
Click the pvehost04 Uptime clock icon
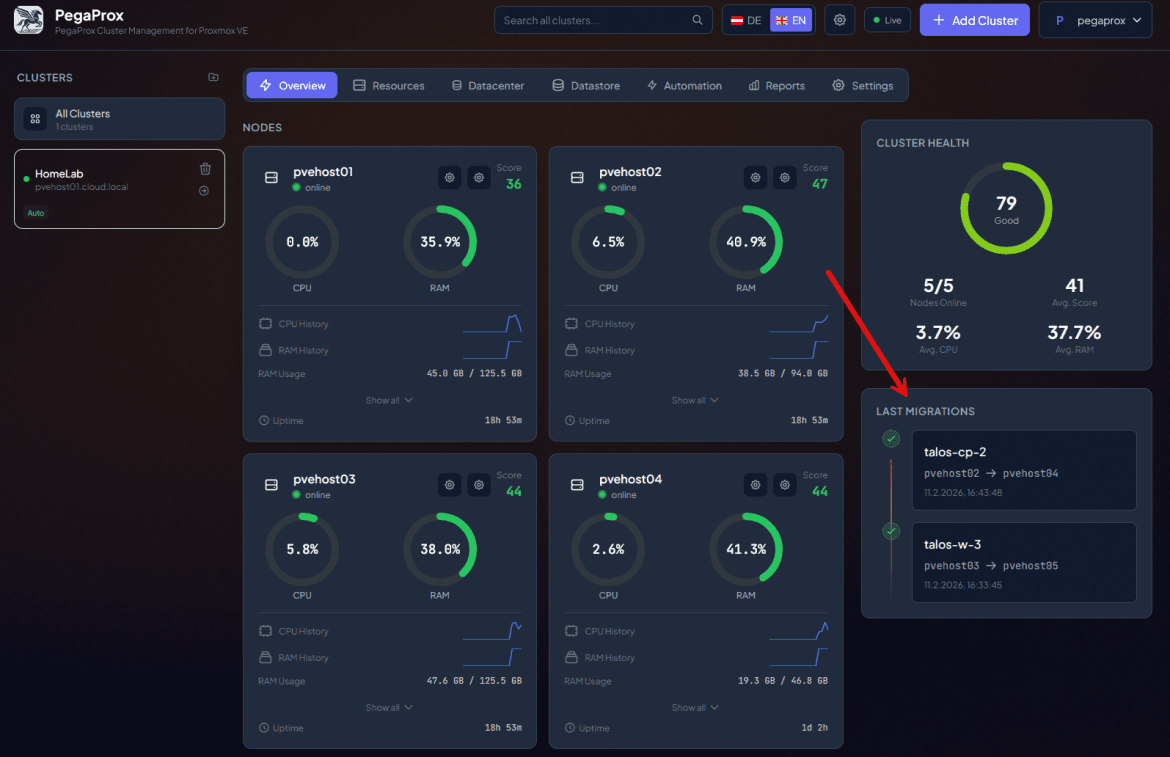570,728
